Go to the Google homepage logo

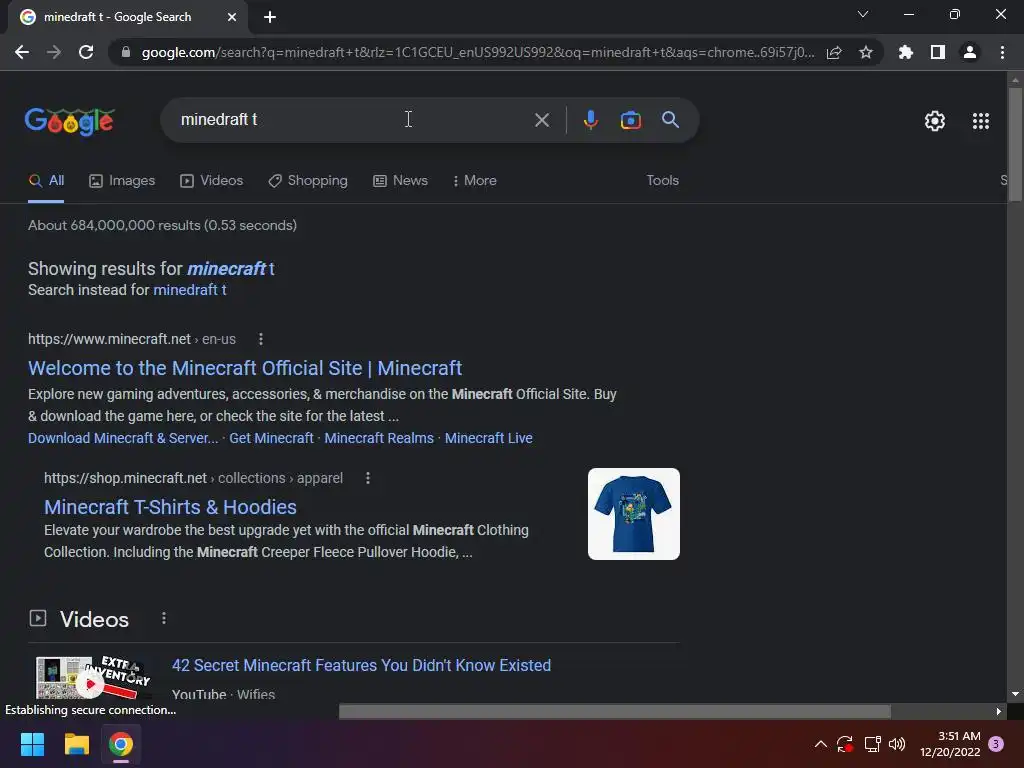pyautogui.click(x=69, y=121)
